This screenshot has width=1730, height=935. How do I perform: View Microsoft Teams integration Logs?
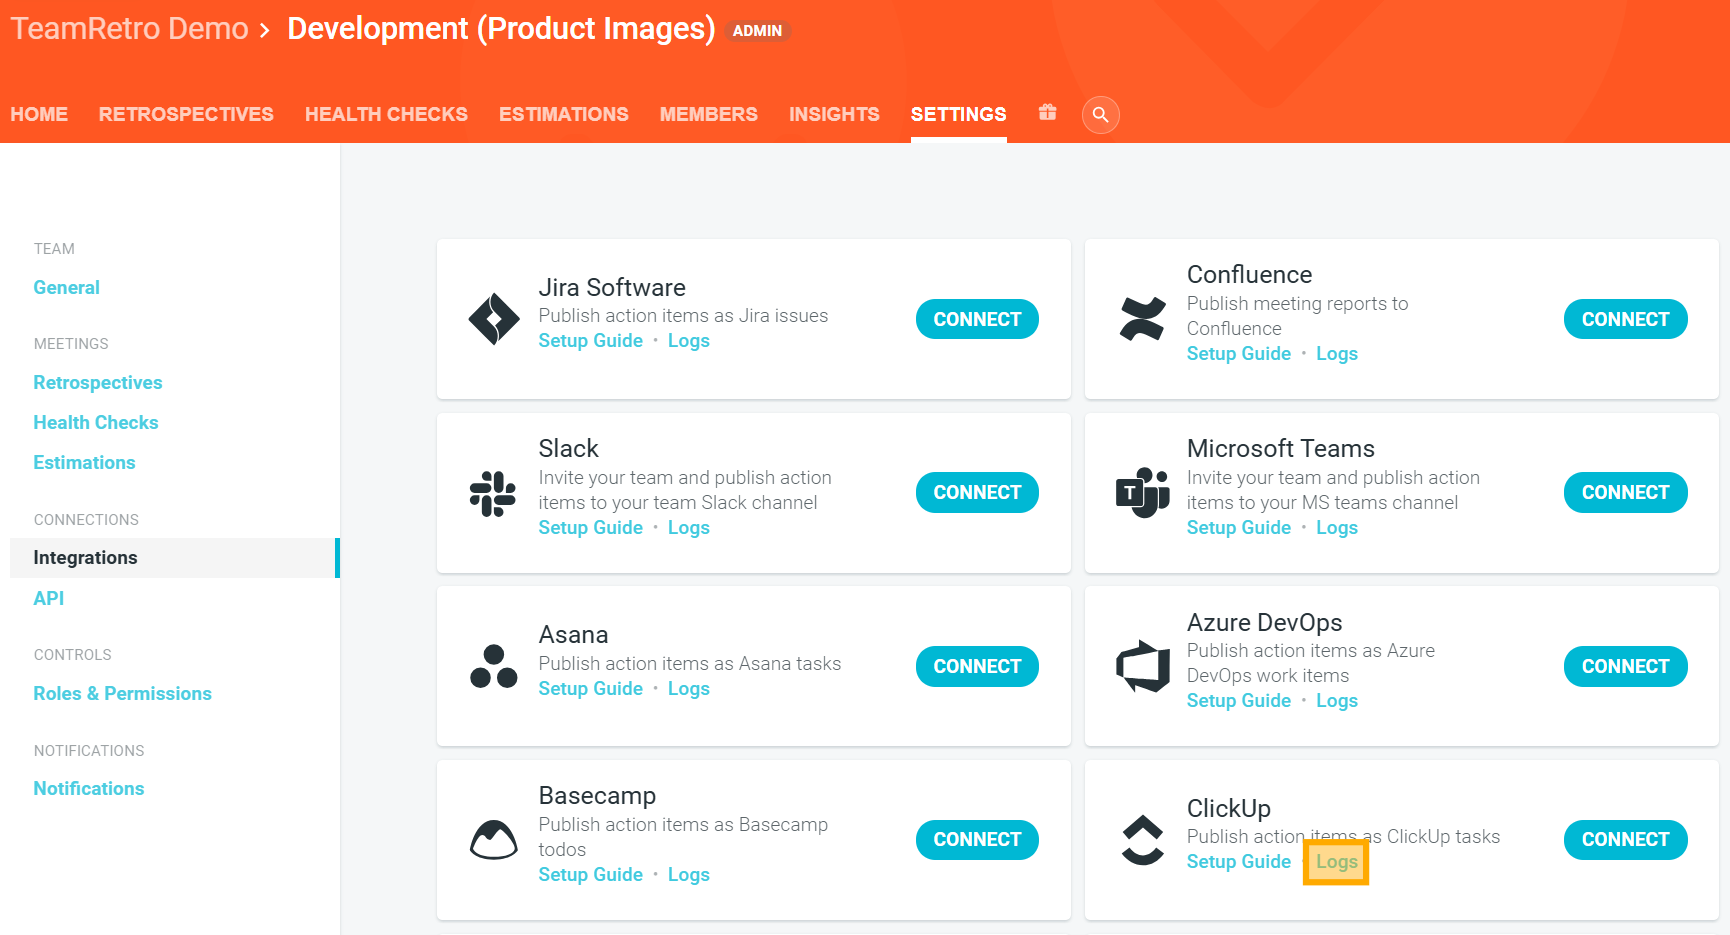[x=1337, y=528]
